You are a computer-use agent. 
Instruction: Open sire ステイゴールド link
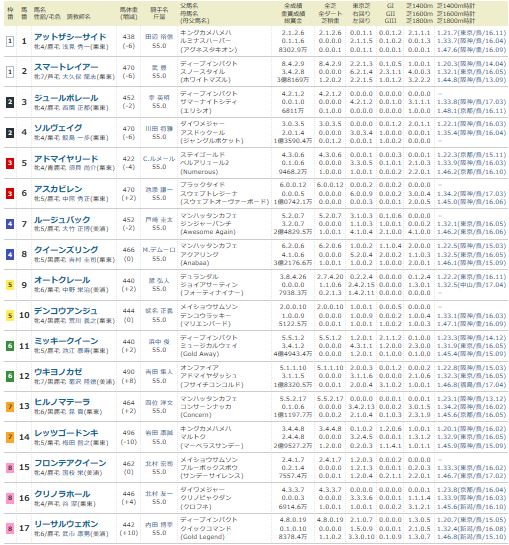202,154
